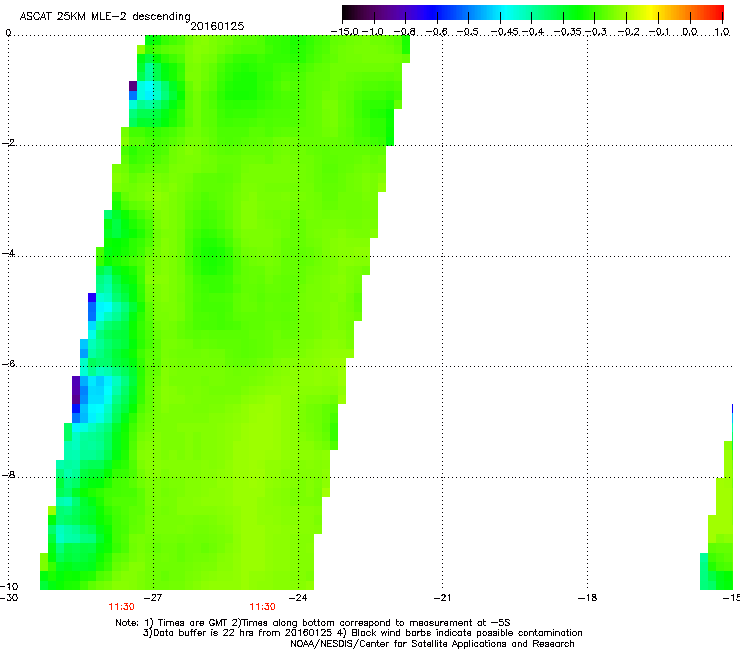740x650 pixels.
Task: Click the red 11:30 time left of -27
Action: (x=121, y=607)
